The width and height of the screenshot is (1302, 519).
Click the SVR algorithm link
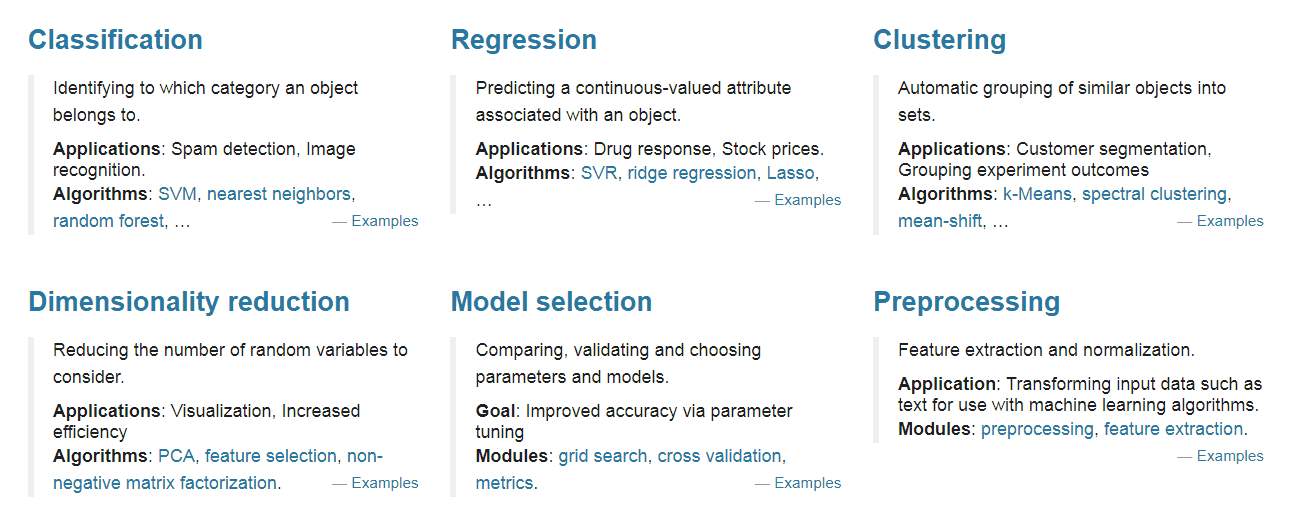(600, 173)
